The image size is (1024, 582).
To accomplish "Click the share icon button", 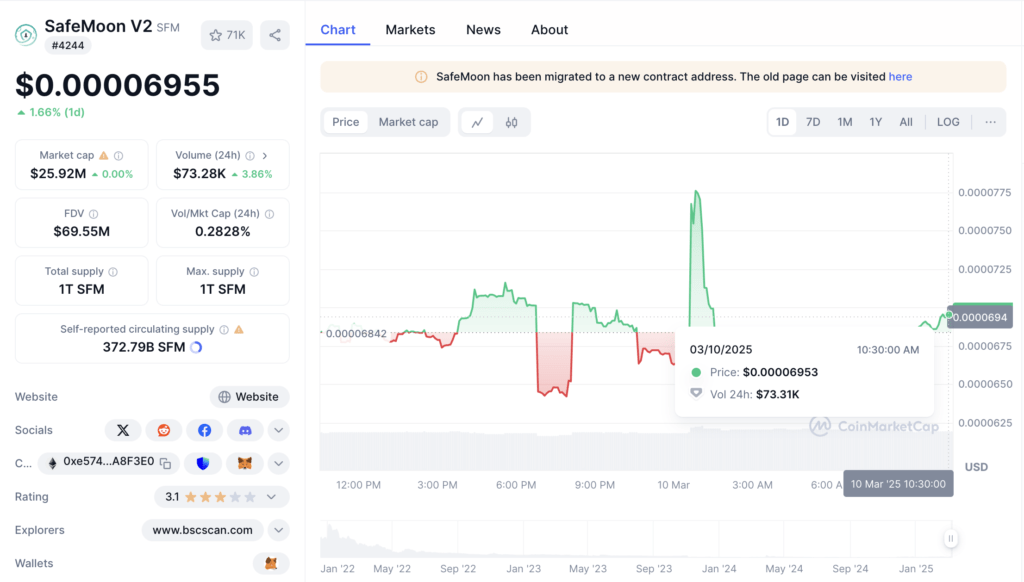I will (x=275, y=35).
